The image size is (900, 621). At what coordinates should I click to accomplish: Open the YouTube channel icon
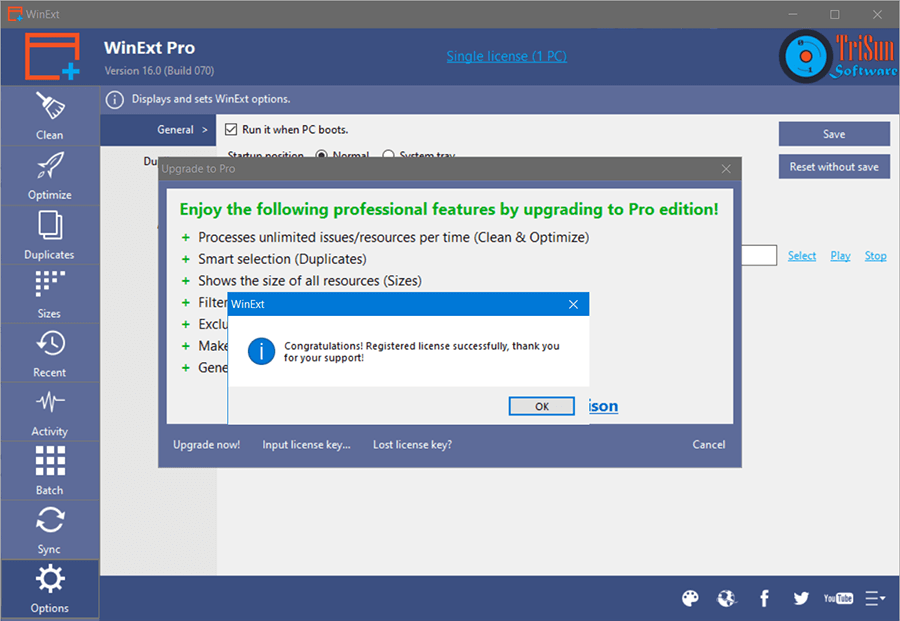tap(838, 599)
